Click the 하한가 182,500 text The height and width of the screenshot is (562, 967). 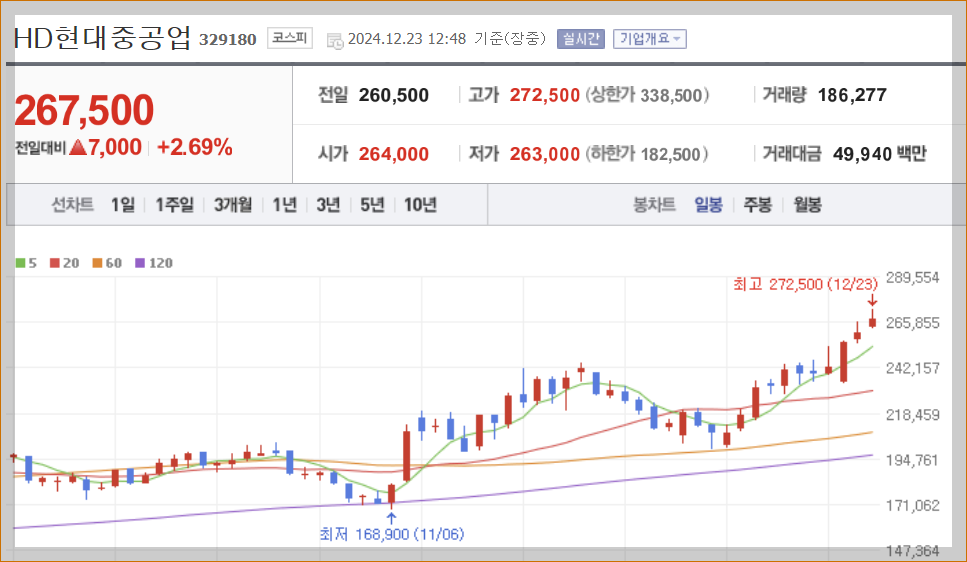click(646, 154)
